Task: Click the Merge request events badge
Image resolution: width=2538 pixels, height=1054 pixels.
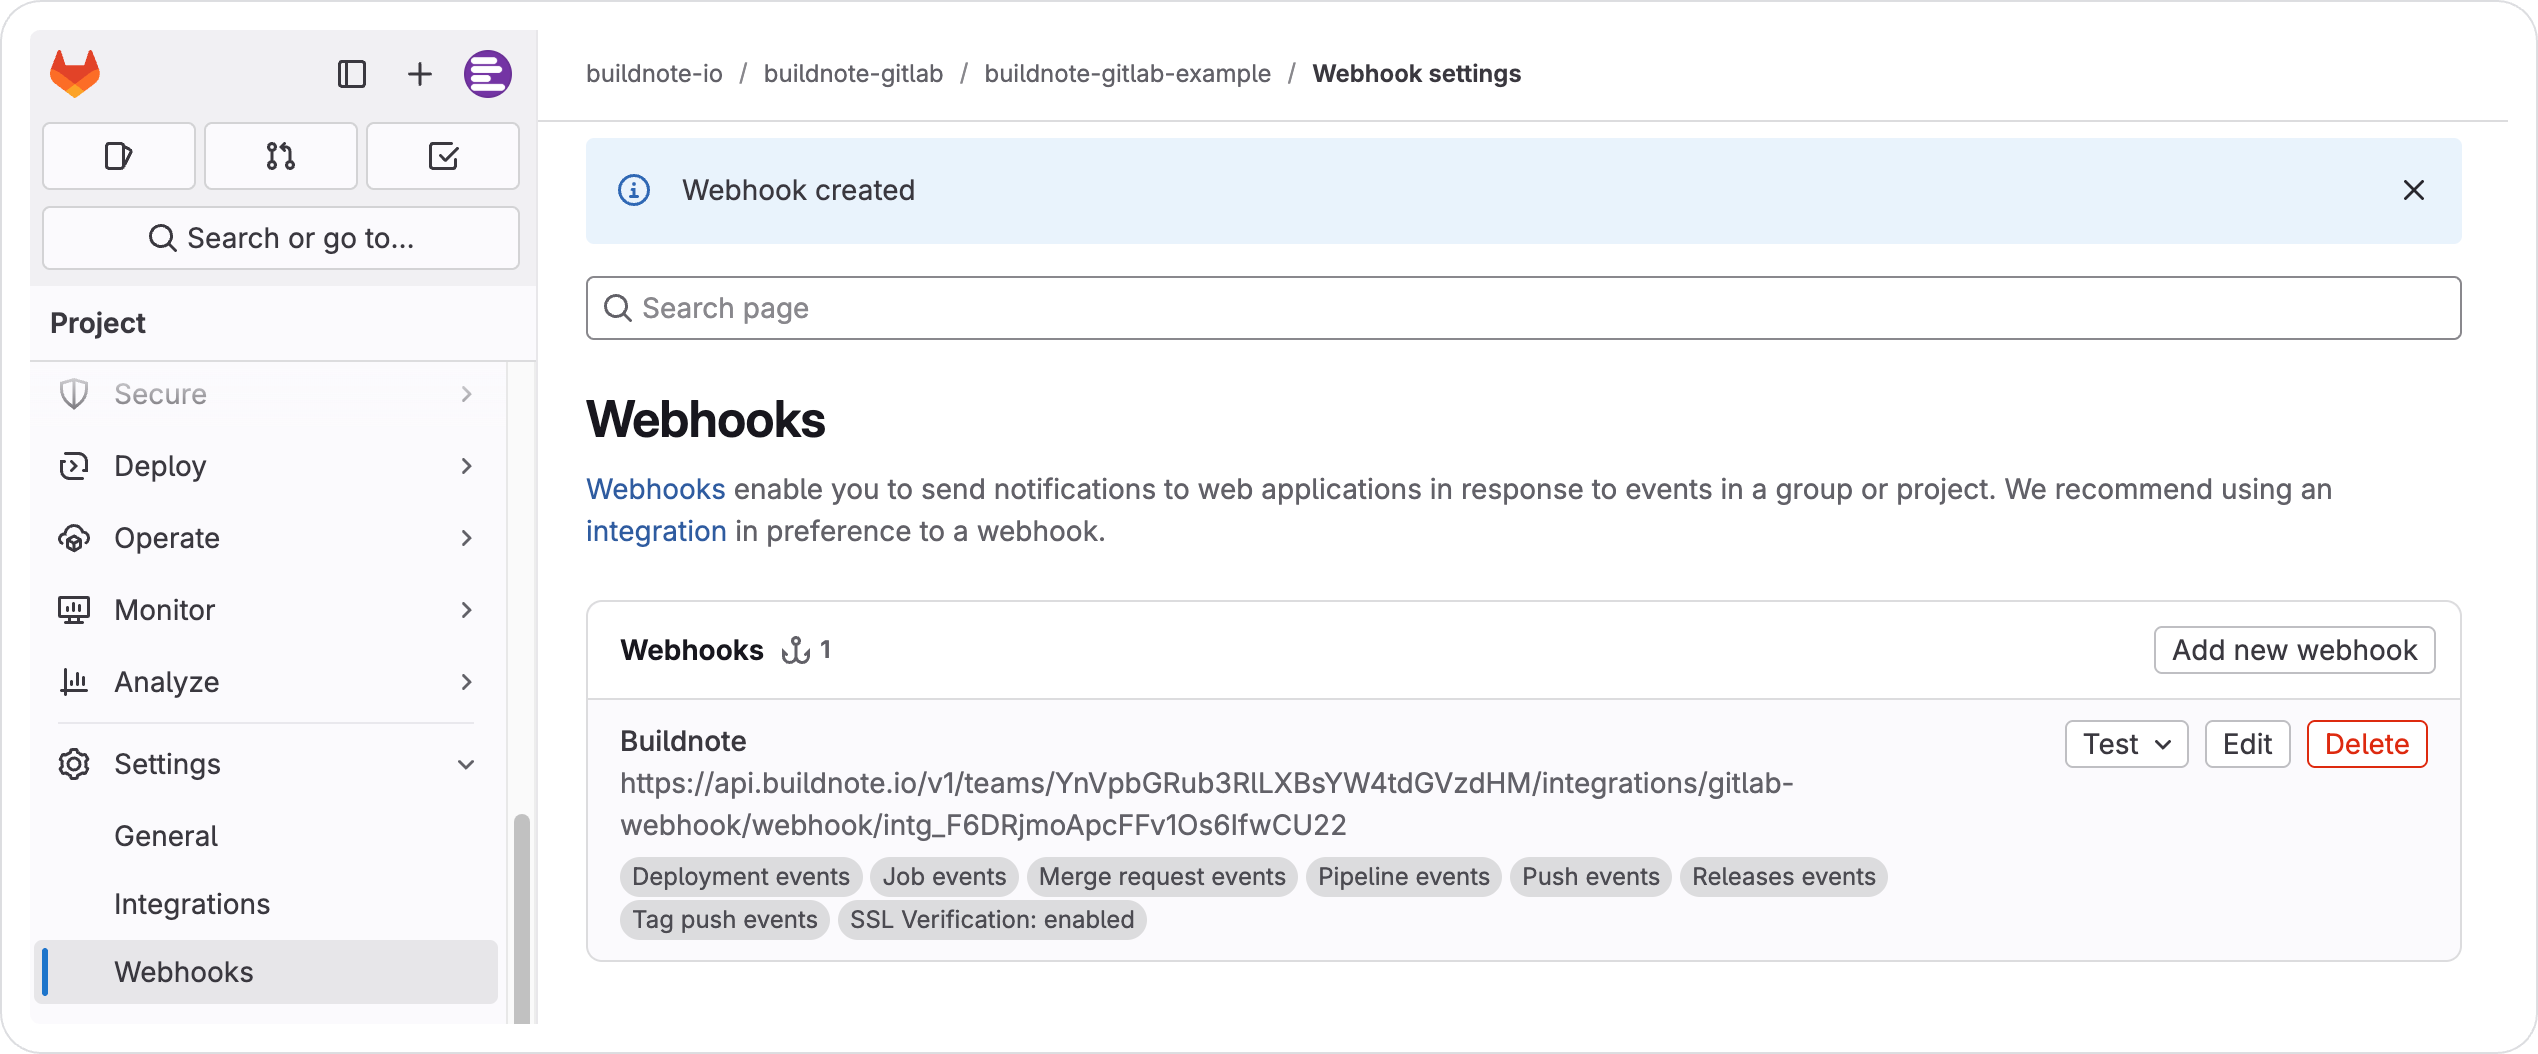Action: (x=1162, y=877)
